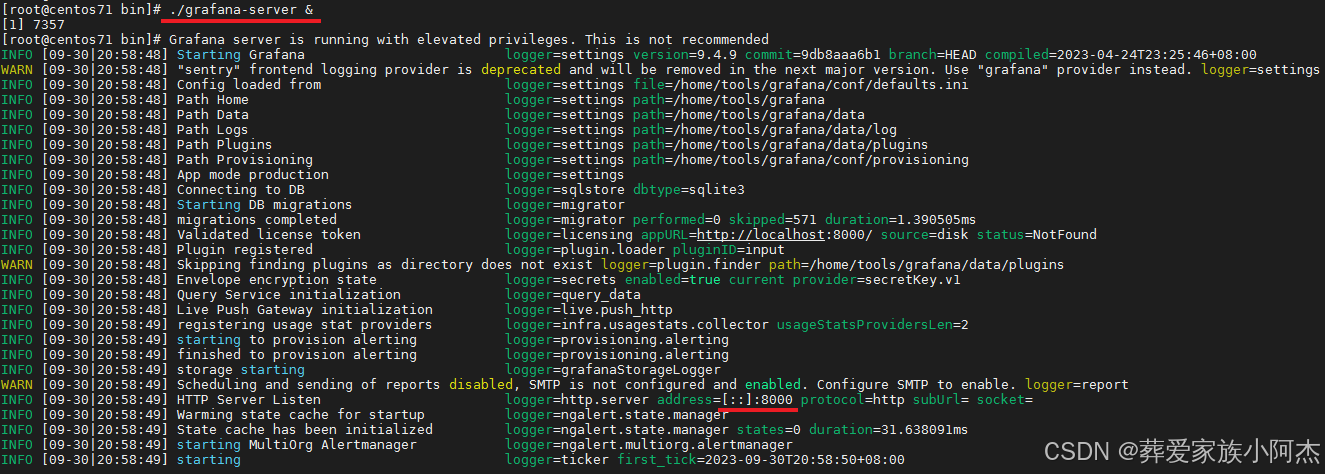The width and height of the screenshot is (1325, 474).
Task: Click path=/home/tools/grafana/conf/provisioning value
Action: click(801, 159)
